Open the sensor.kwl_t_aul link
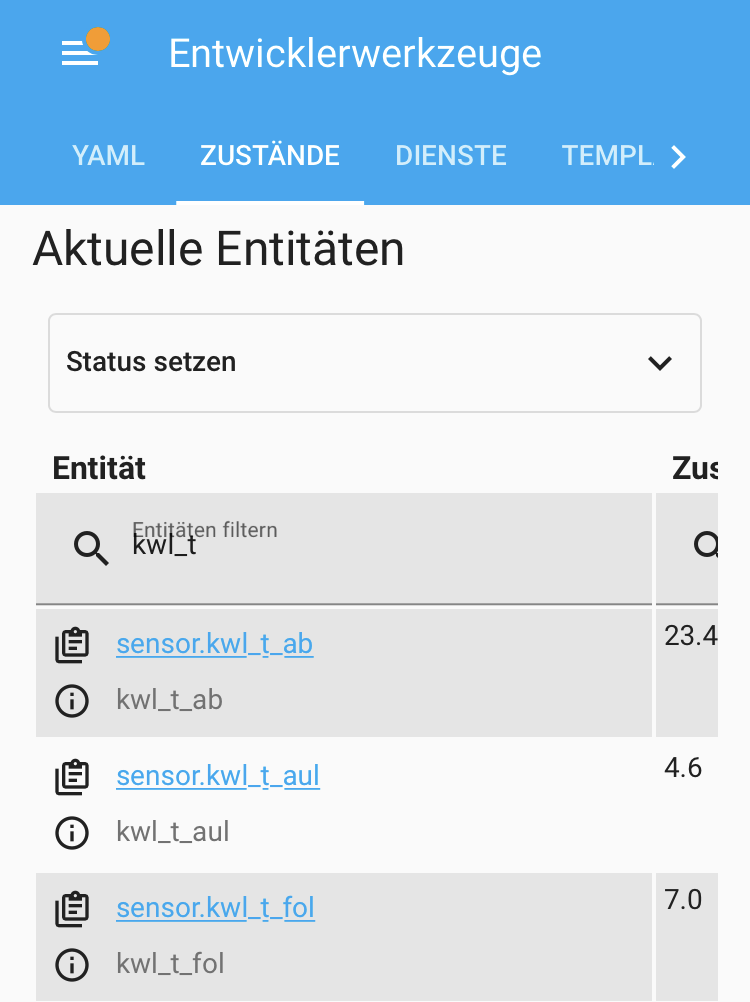 218,776
